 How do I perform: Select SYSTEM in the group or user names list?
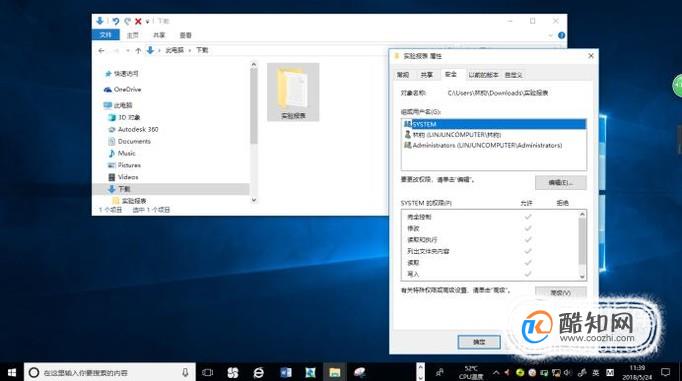coord(494,124)
